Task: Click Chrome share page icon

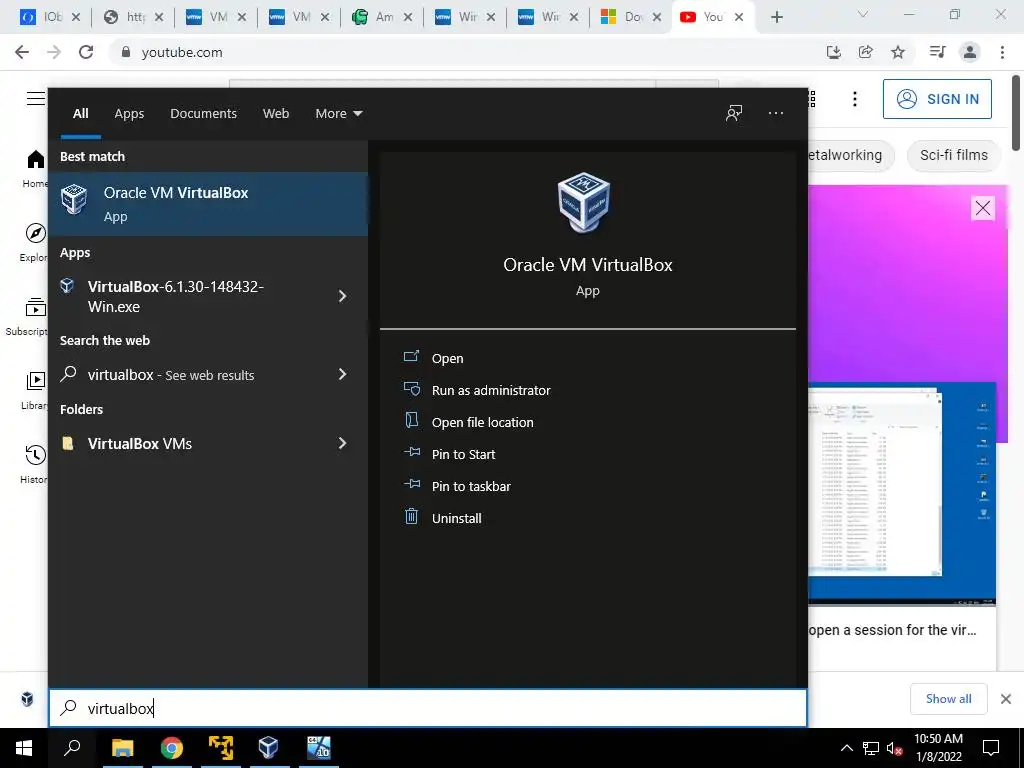Action: click(866, 52)
